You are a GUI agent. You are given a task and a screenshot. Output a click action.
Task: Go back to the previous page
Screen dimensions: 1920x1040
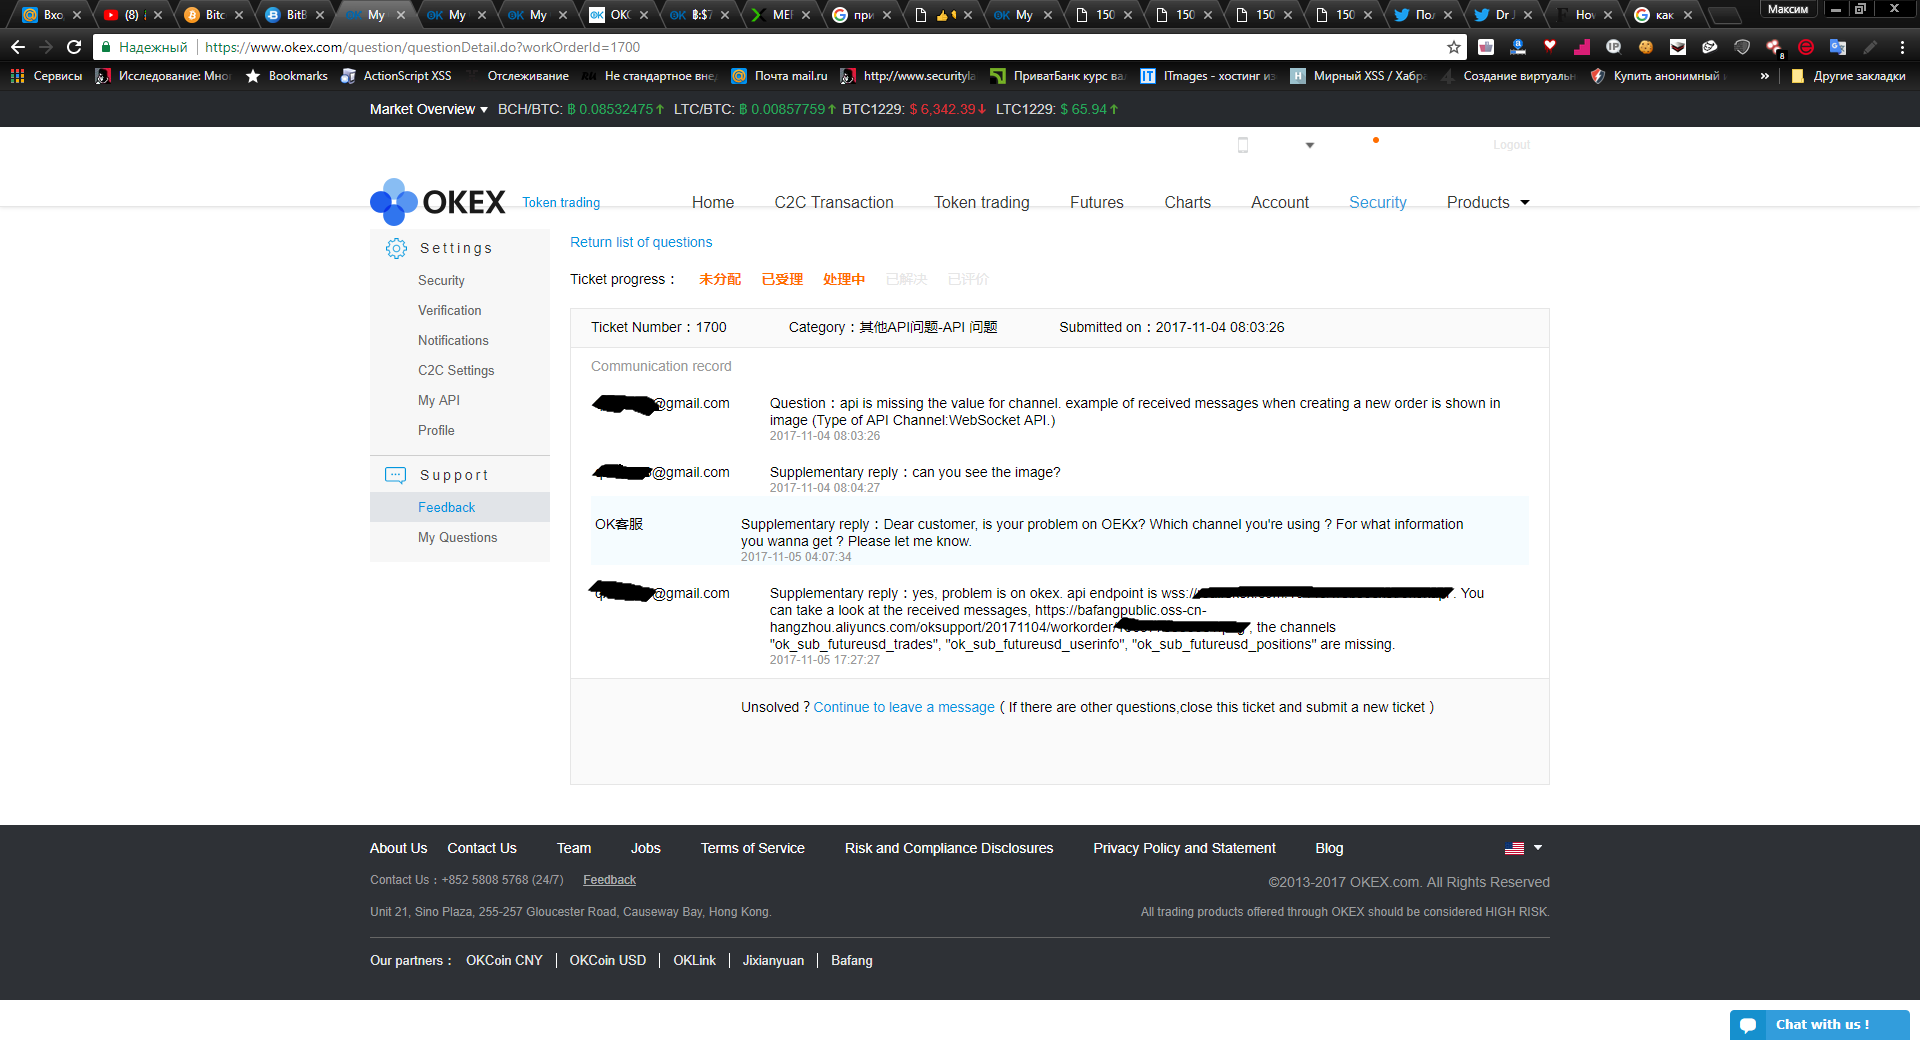(x=18, y=47)
